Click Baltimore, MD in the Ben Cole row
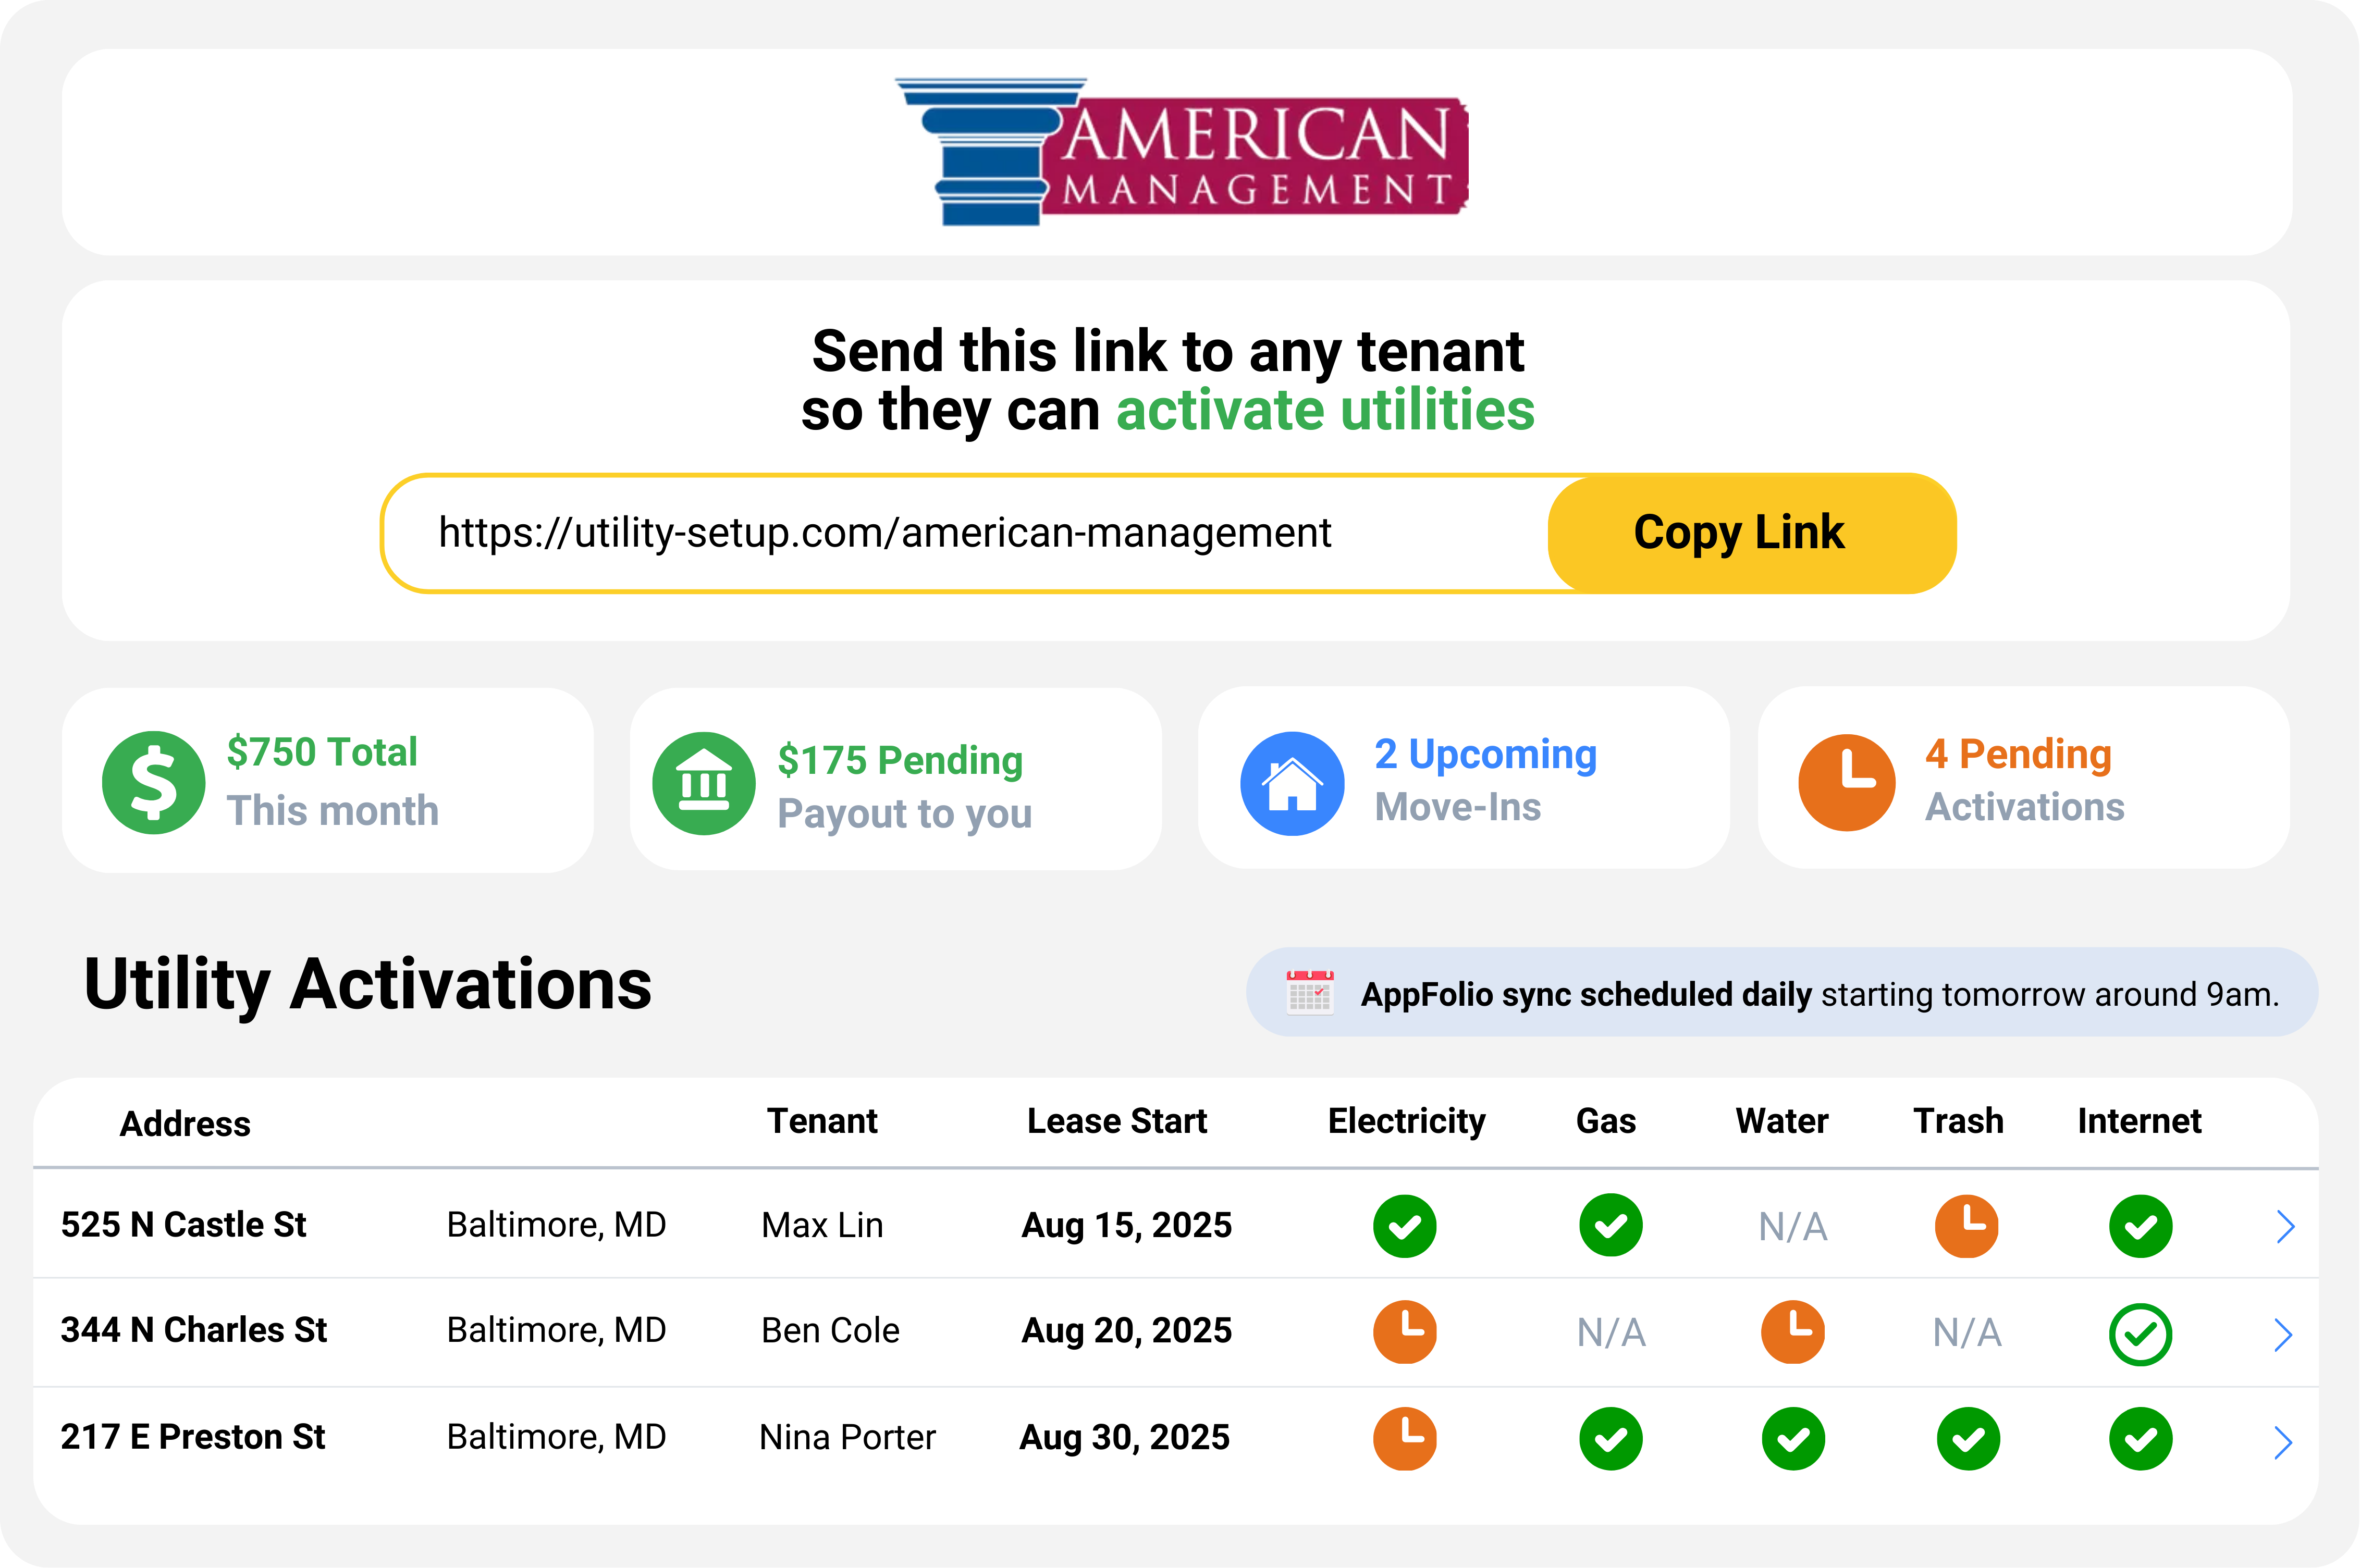The image size is (2360, 1568). pyautogui.click(x=556, y=1330)
